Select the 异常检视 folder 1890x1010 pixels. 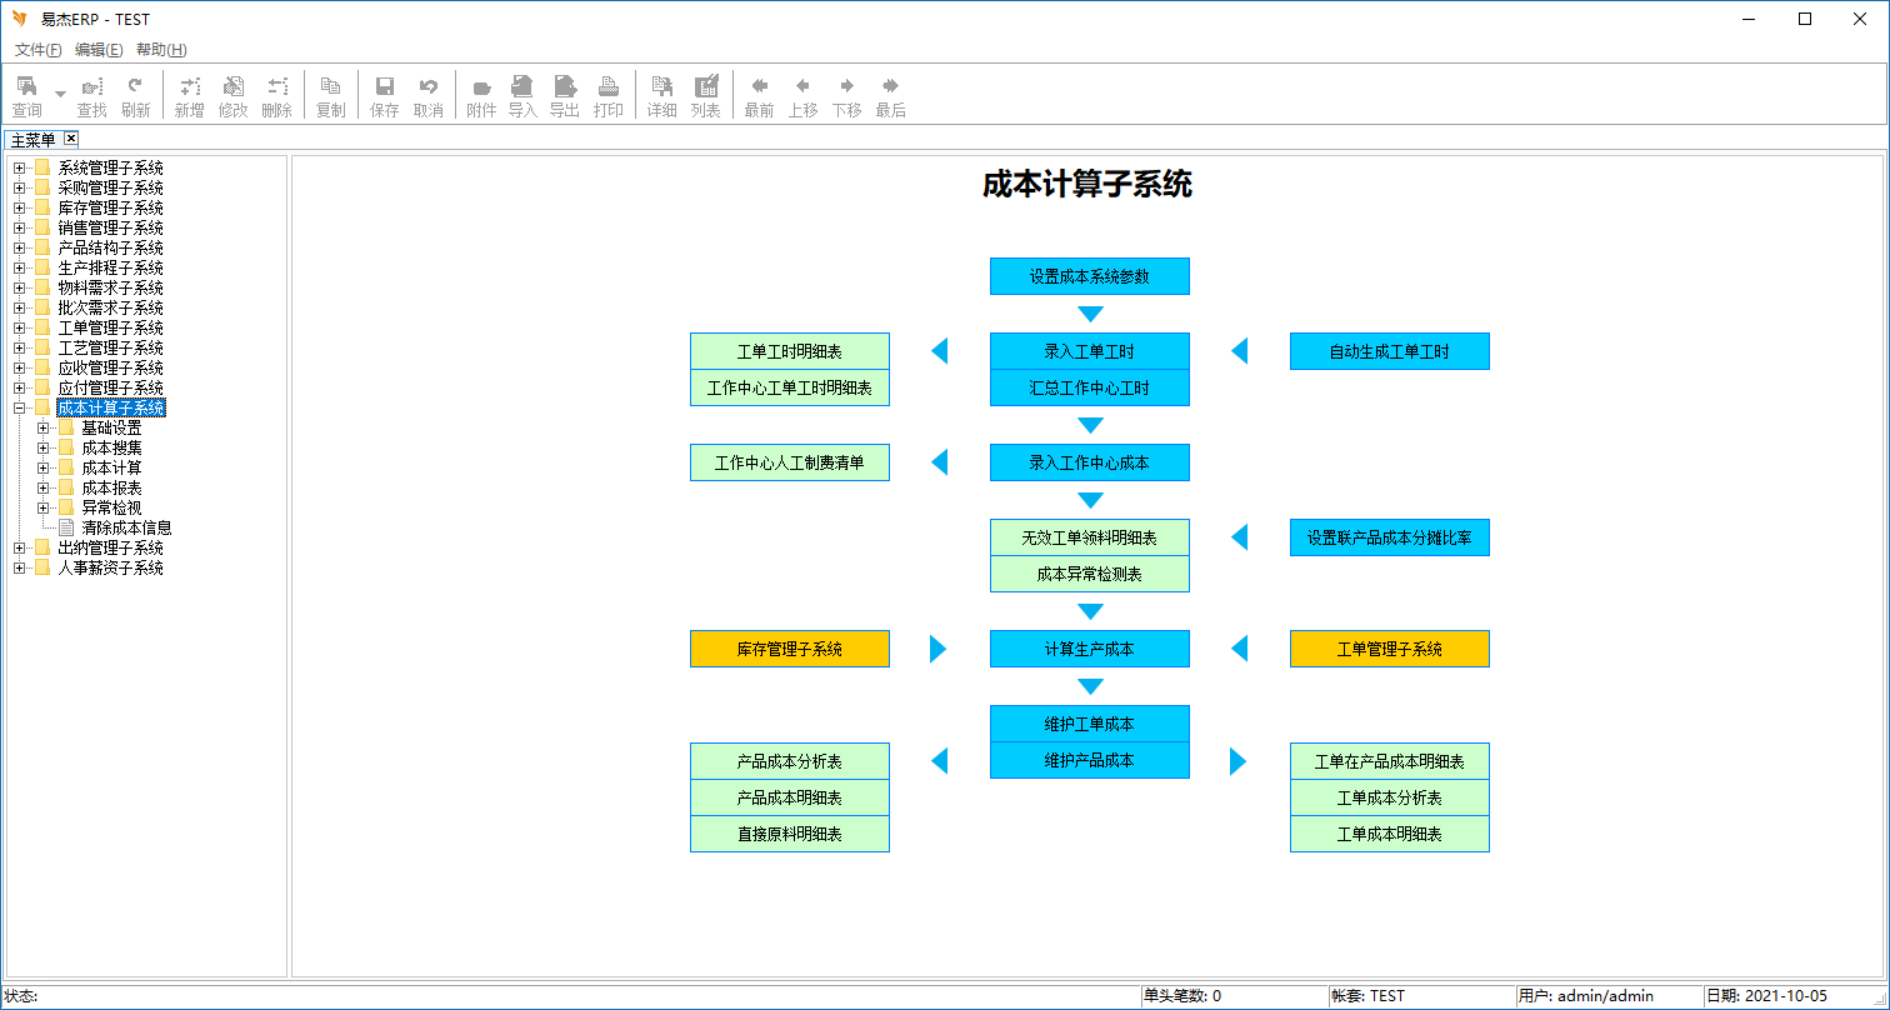111,508
